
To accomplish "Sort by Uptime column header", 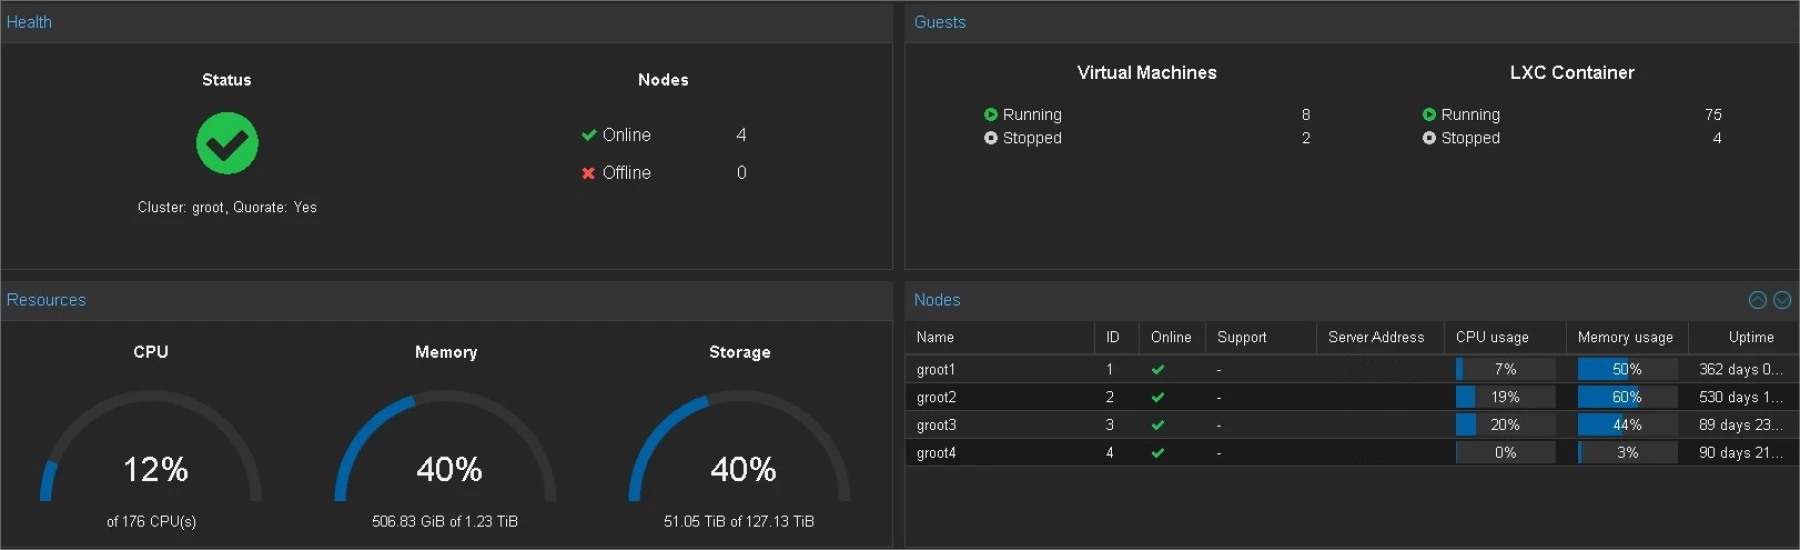I will coord(1744,337).
